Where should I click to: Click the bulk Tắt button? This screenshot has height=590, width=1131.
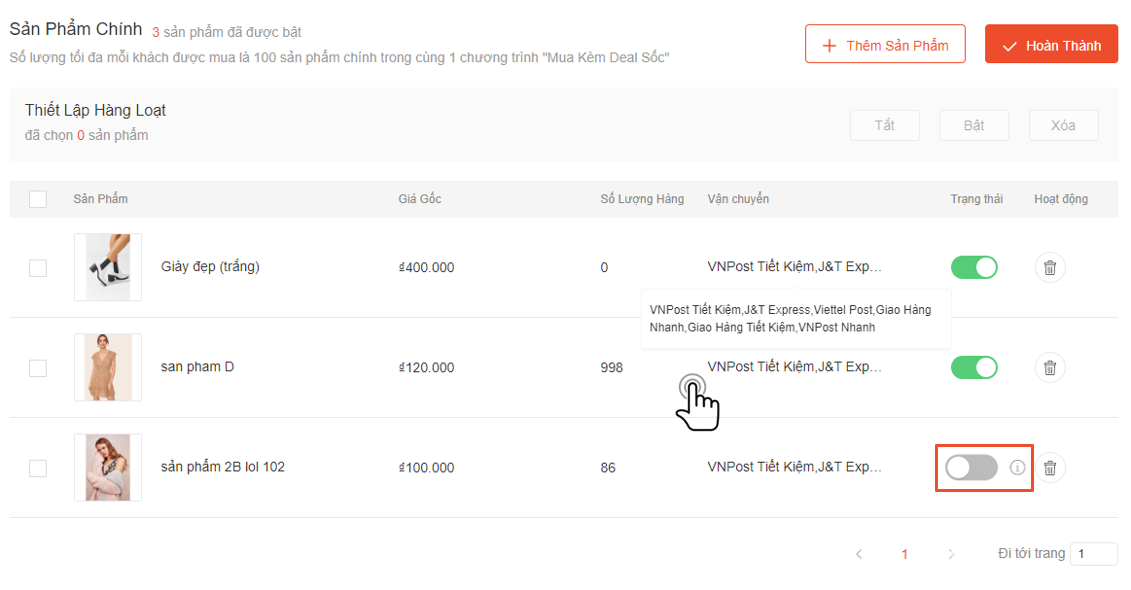[884, 125]
